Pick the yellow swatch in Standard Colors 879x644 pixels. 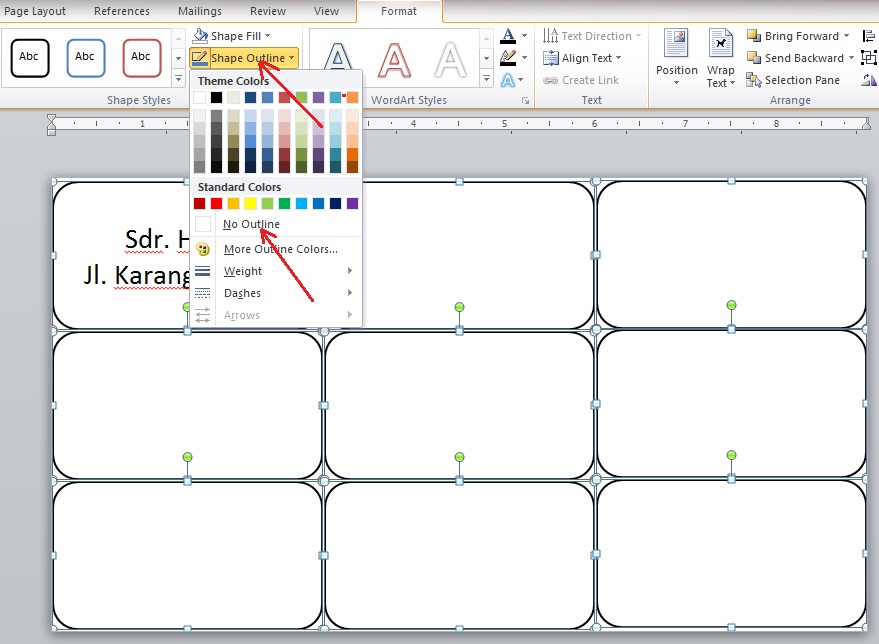pyautogui.click(x=251, y=204)
